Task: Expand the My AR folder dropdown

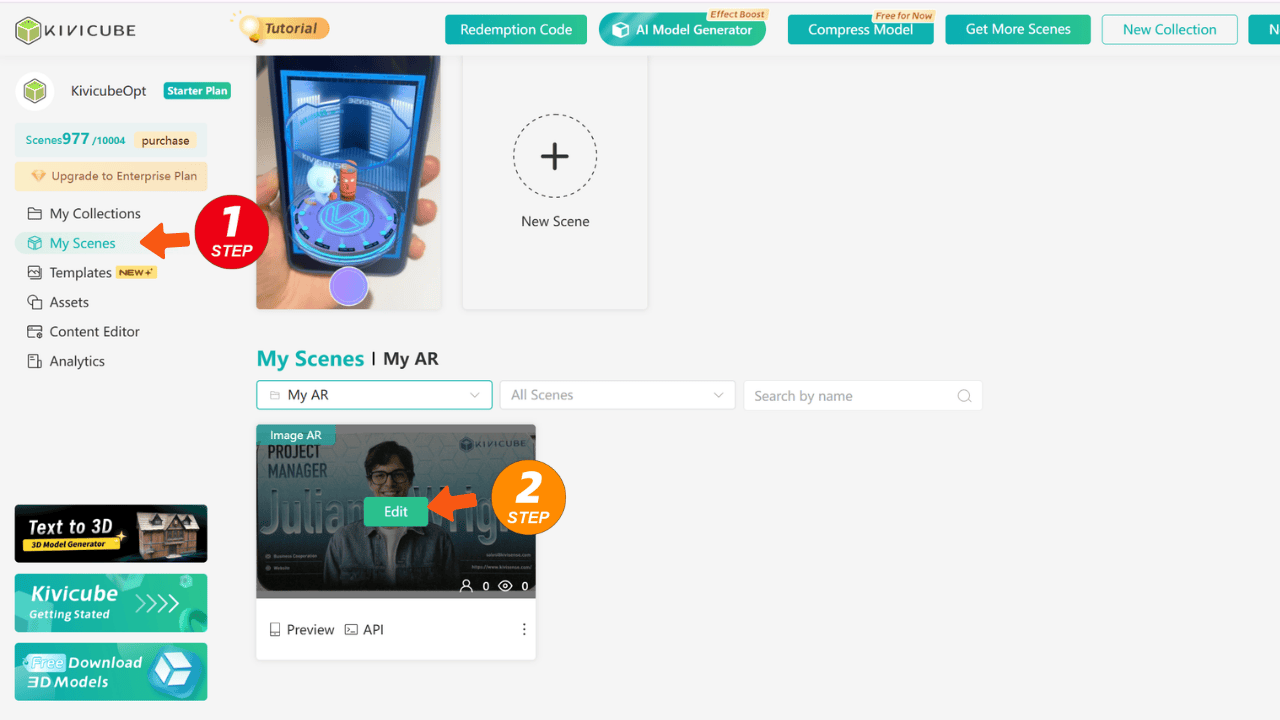Action: [374, 395]
